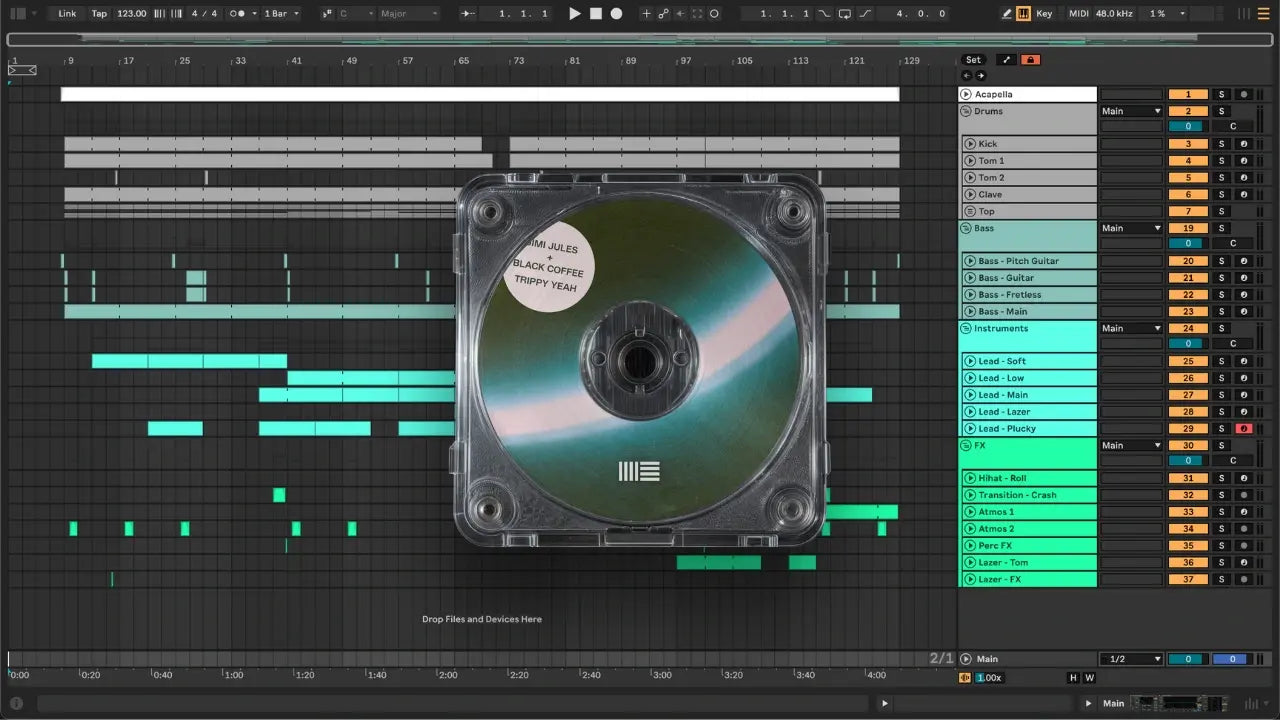Click the Arrangement Record circle button
Screen dimensions: 1280x720
pos(616,14)
